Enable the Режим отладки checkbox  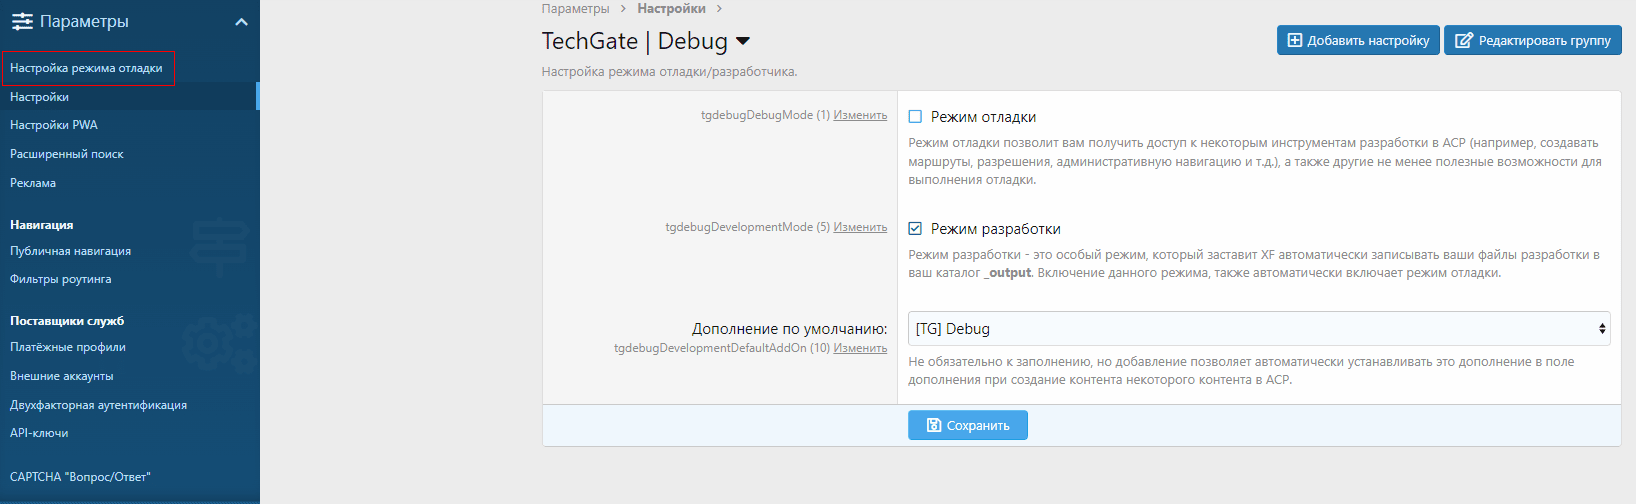915,117
